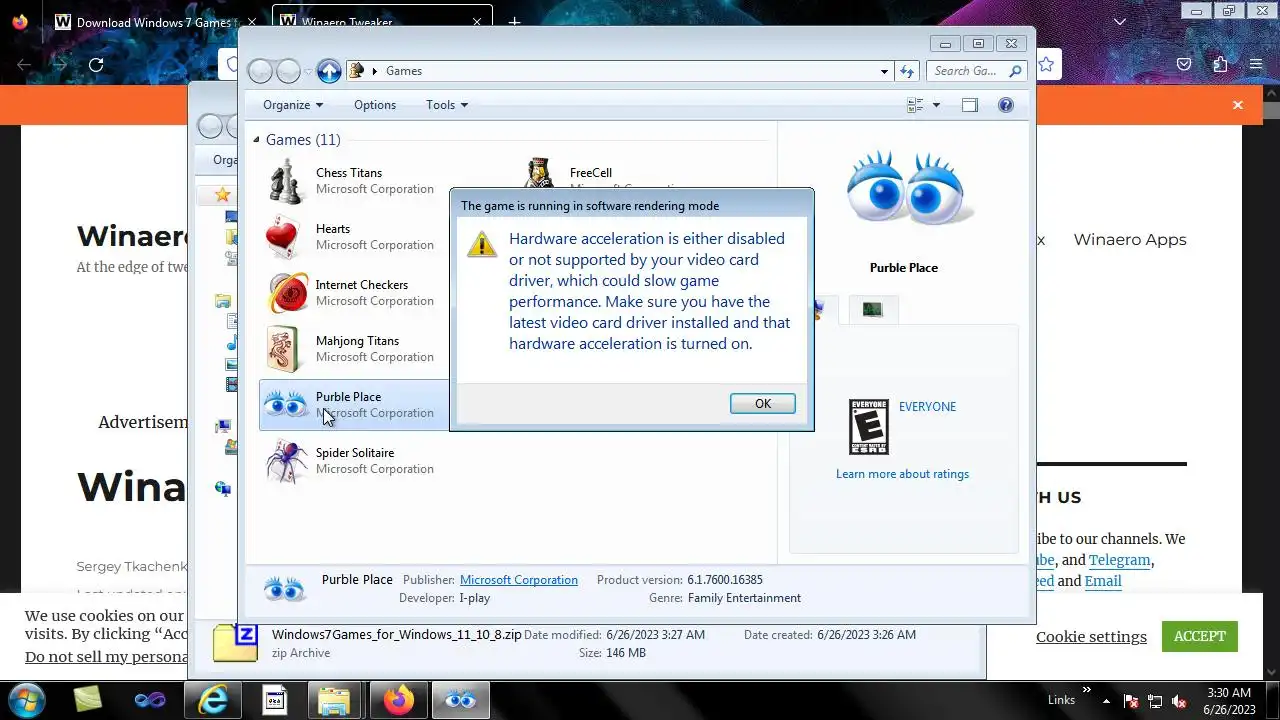Click the script window taskbar icon
Screen dimensions: 1280x720
tap(274, 700)
